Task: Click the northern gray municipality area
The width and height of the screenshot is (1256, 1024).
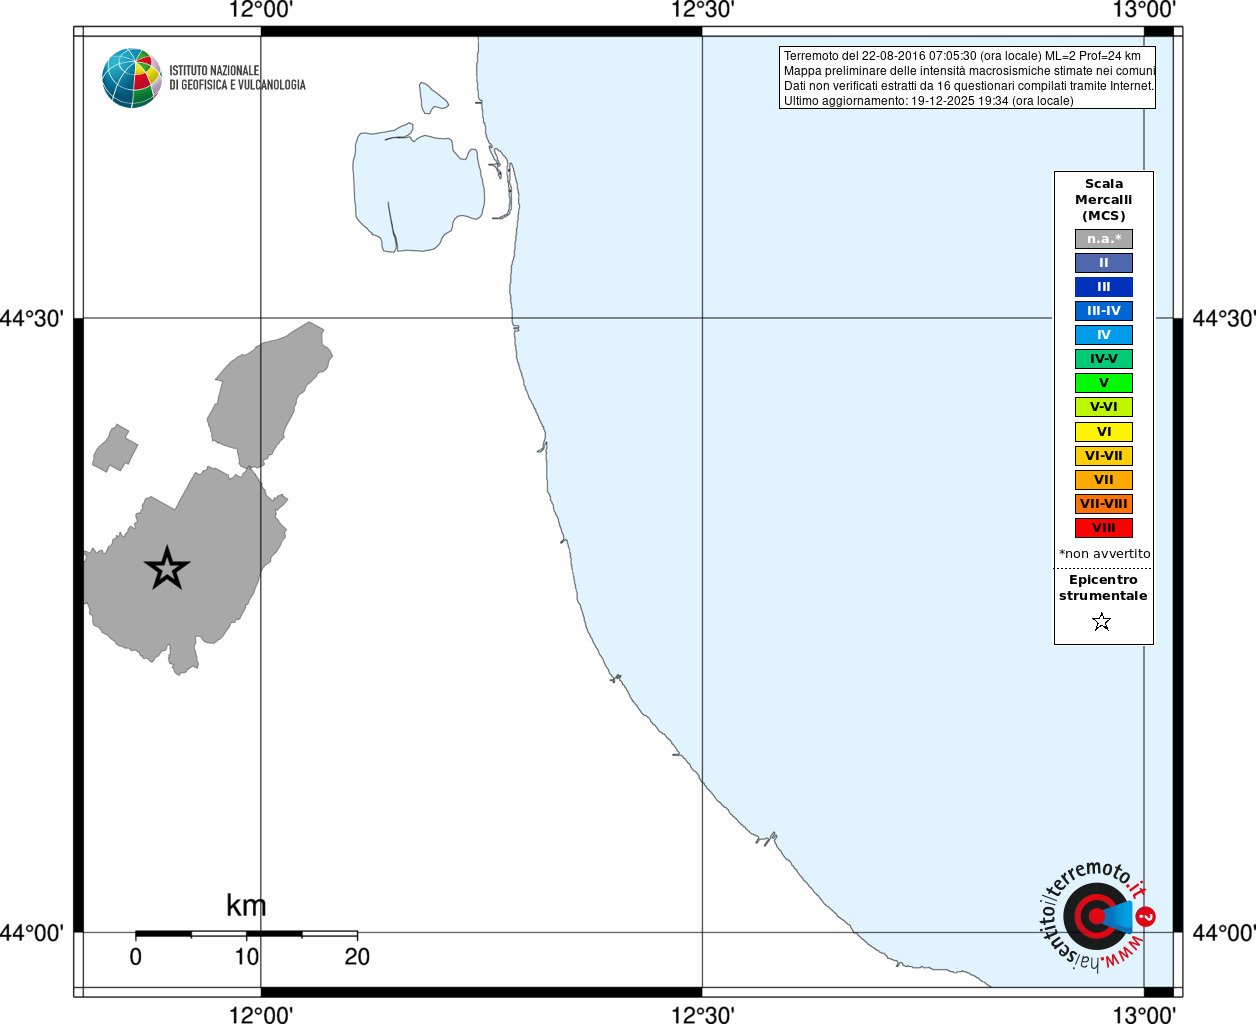Action: (269, 395)
